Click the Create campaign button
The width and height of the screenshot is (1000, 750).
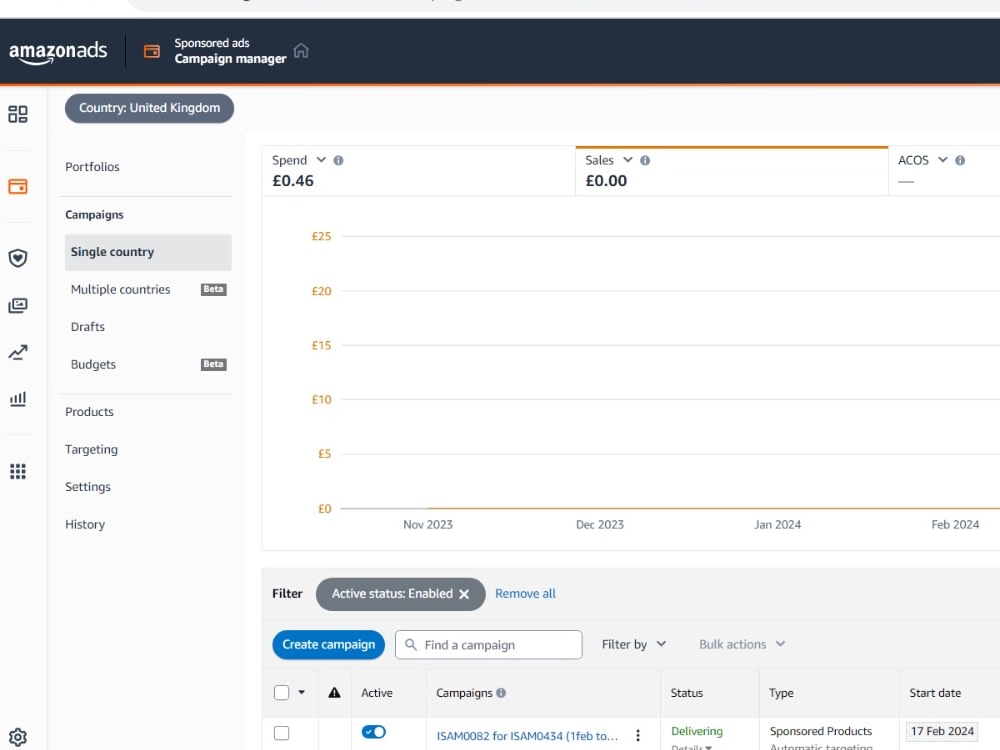[328, 644]
